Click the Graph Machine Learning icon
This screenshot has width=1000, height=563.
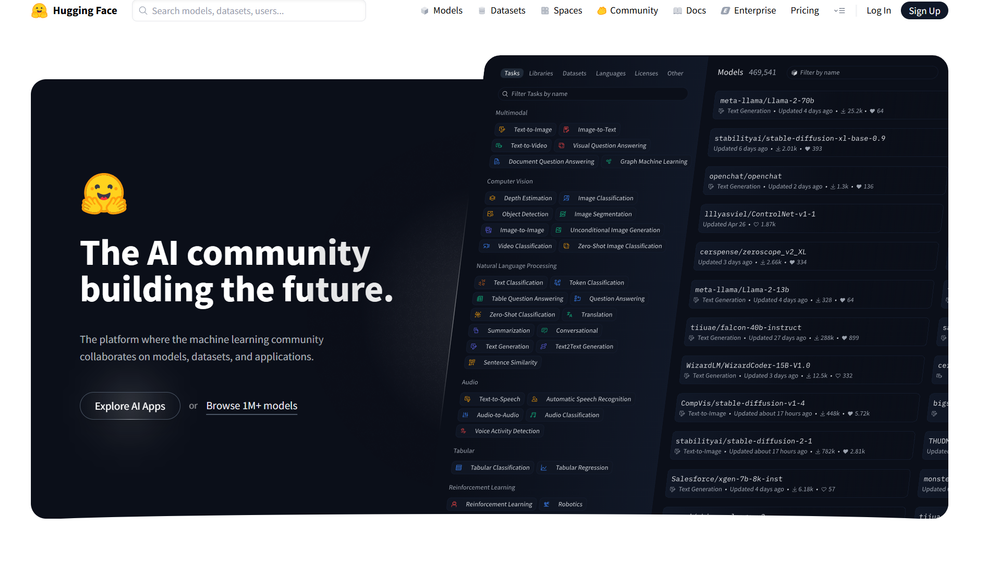608,161
